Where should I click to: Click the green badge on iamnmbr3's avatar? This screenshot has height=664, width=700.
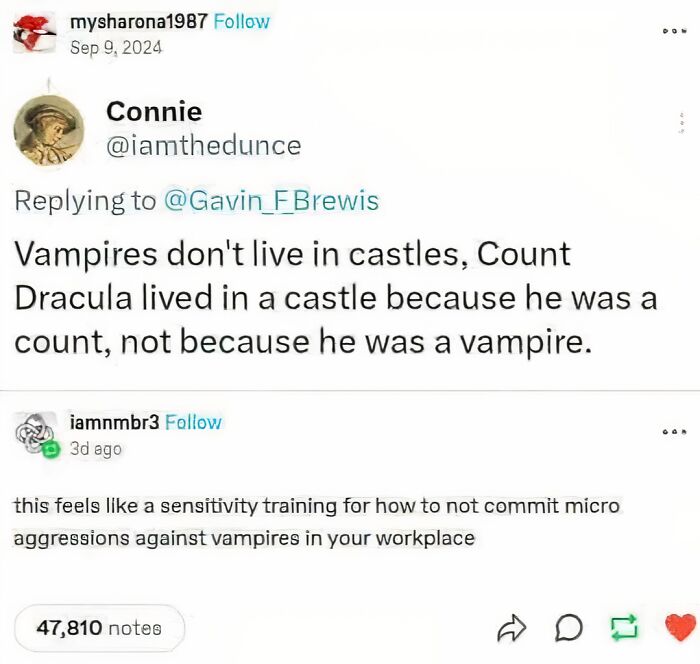[x=51, y=449]
